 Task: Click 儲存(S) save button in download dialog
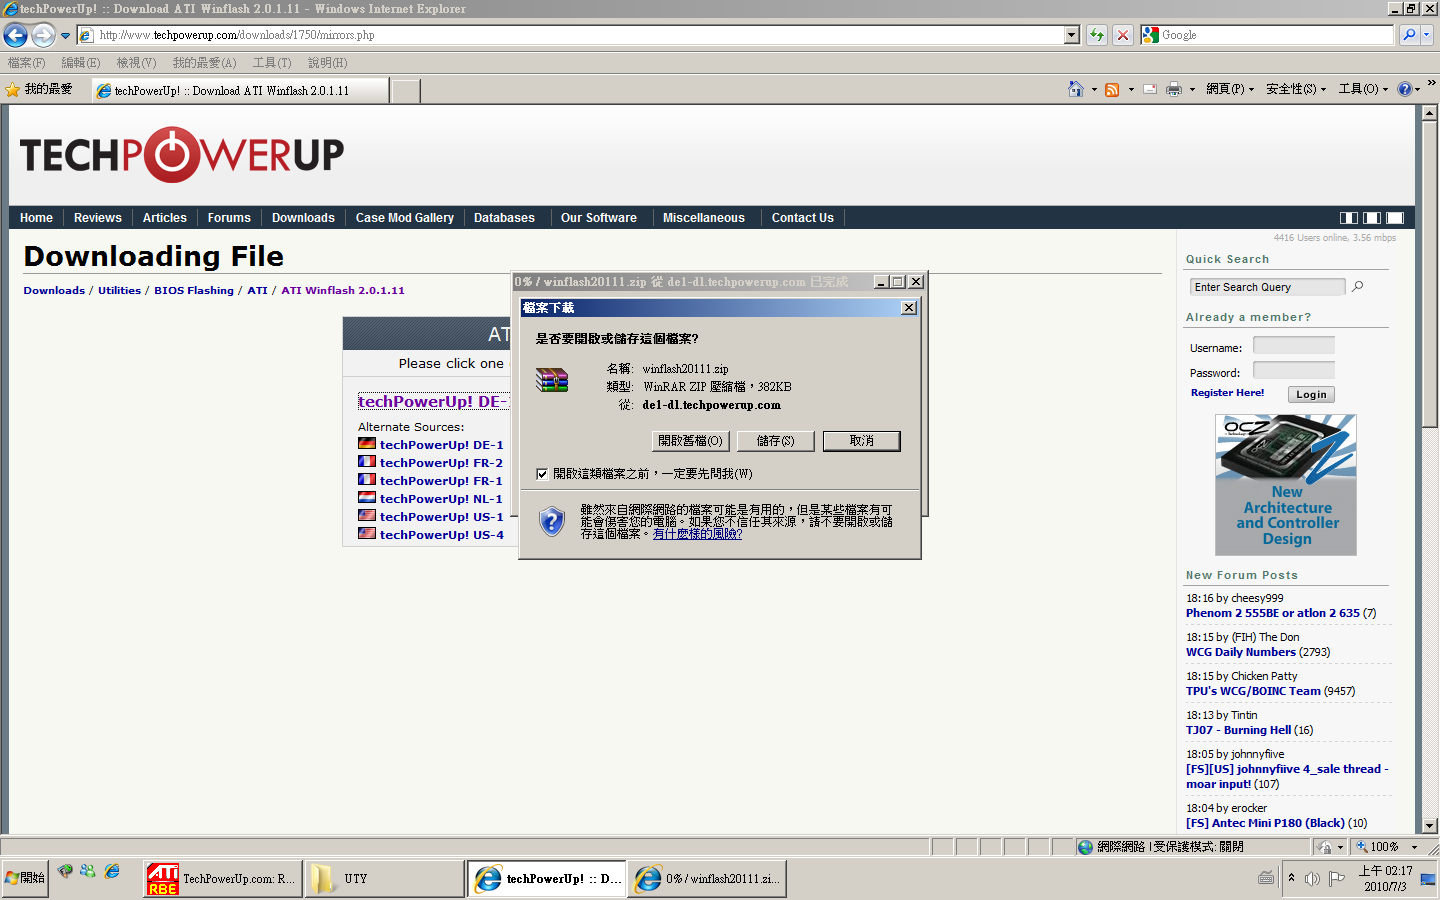(x=776, y=441)
